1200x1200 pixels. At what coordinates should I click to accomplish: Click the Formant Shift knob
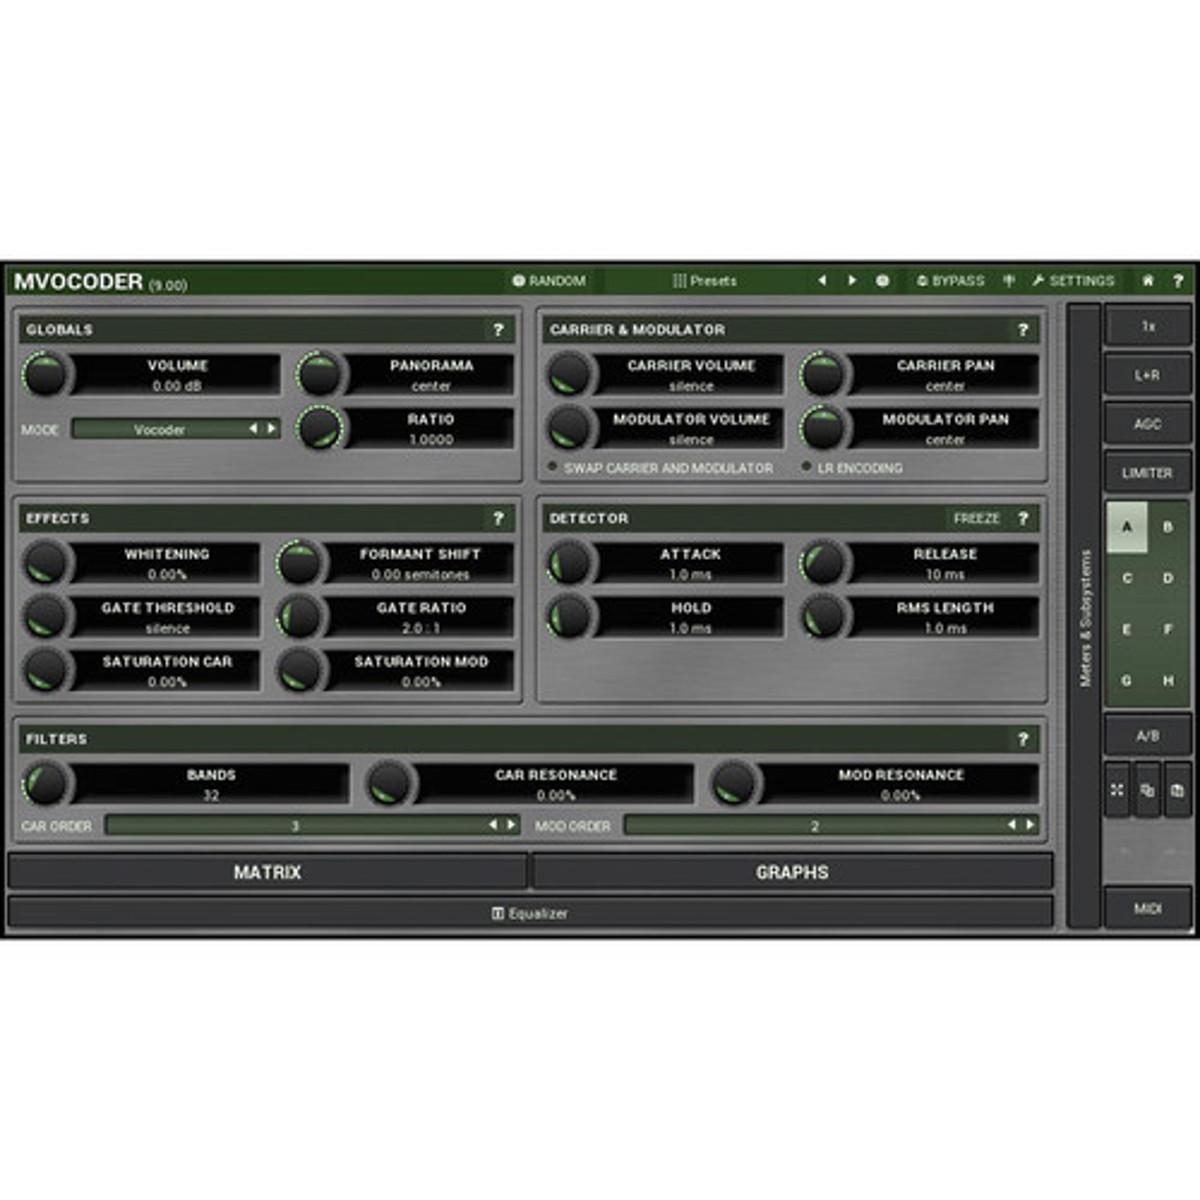pyautogui.click(x=300, y=563)
